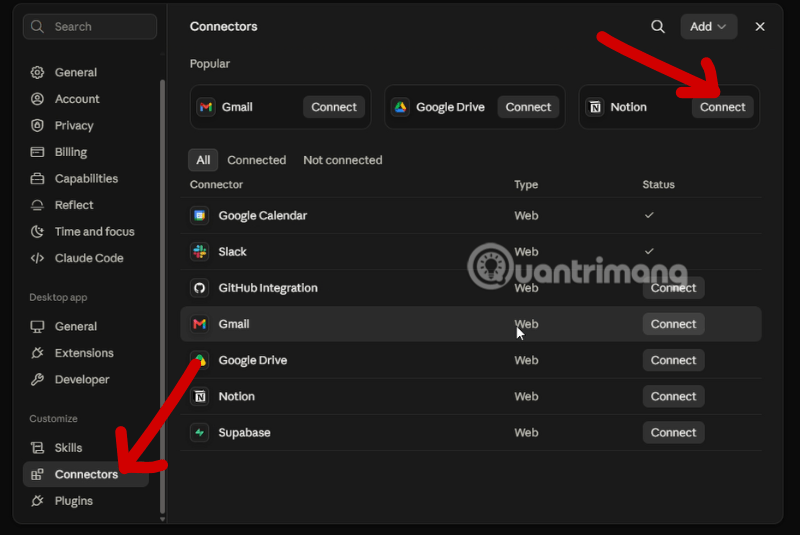Click the Supabase row name
The height and width of the screenshot is (535, 800).
point(244,433)
